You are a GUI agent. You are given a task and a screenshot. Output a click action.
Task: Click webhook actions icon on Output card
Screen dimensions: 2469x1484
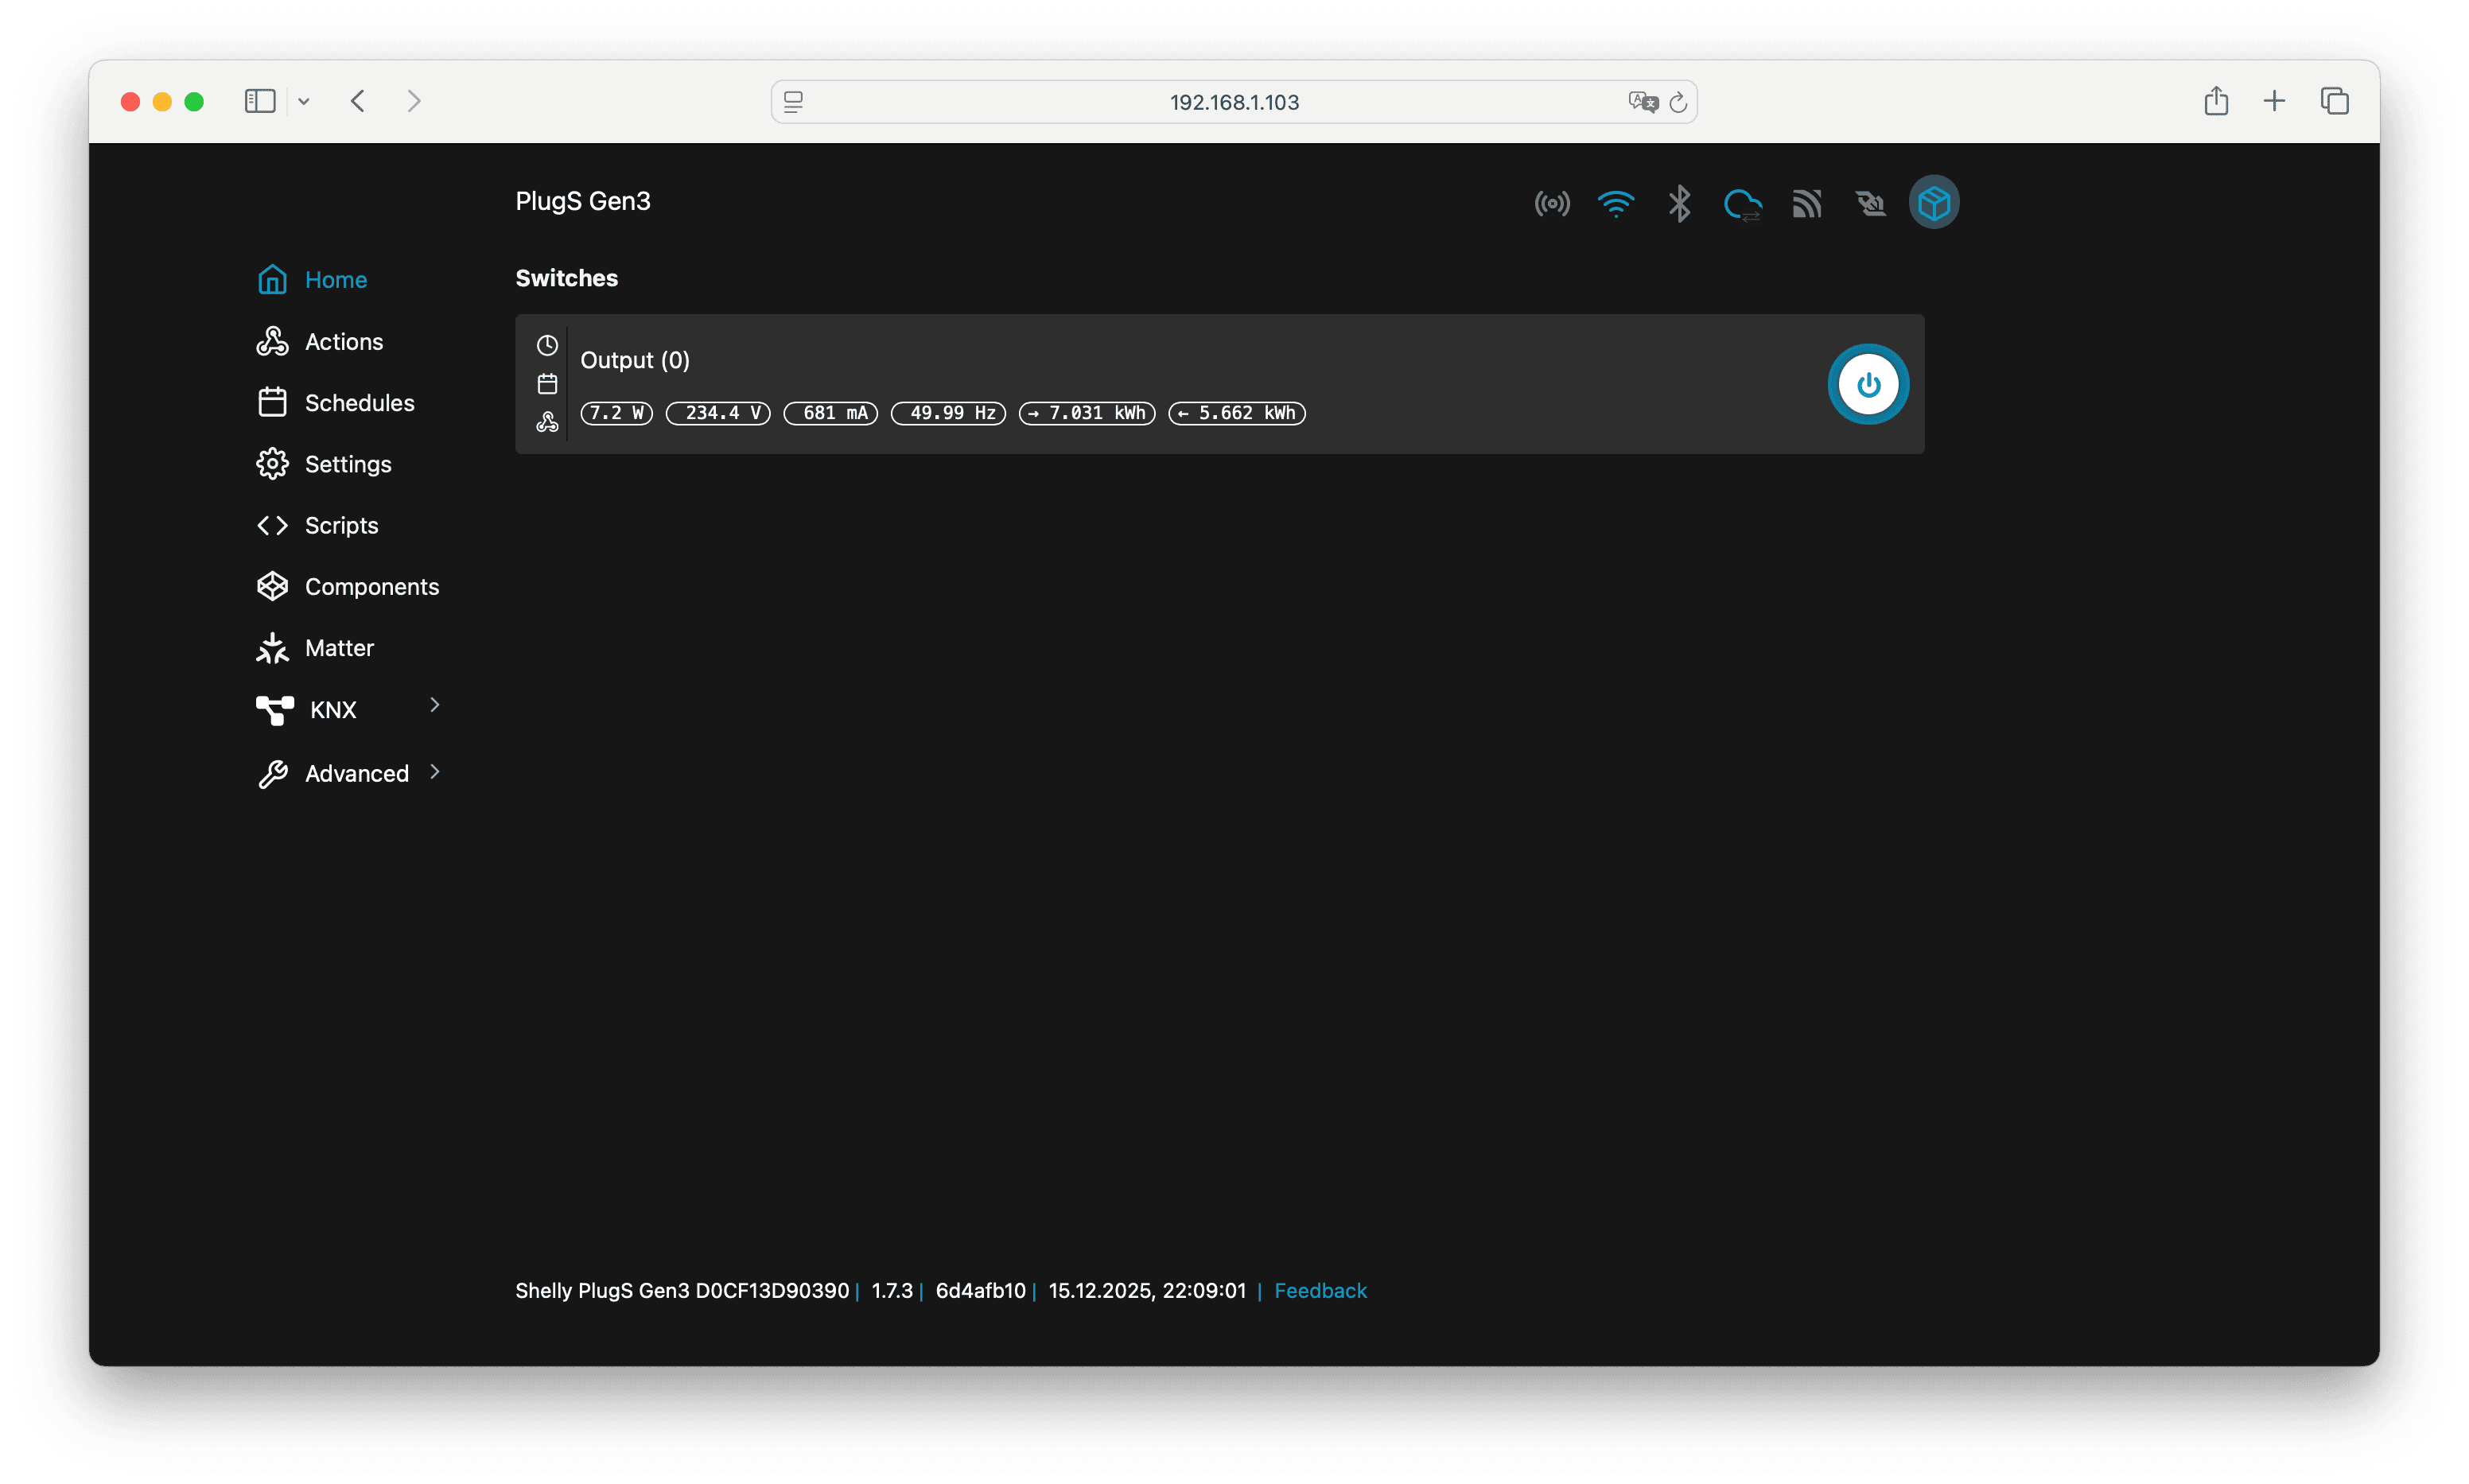tap(547, 422)
